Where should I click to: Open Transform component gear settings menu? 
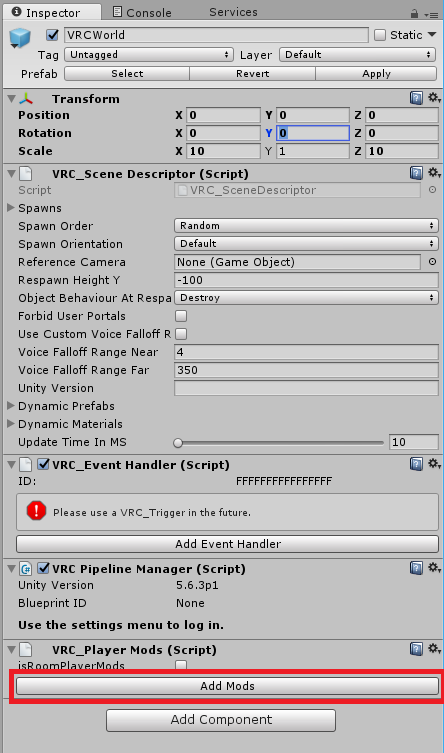[434, 98]
